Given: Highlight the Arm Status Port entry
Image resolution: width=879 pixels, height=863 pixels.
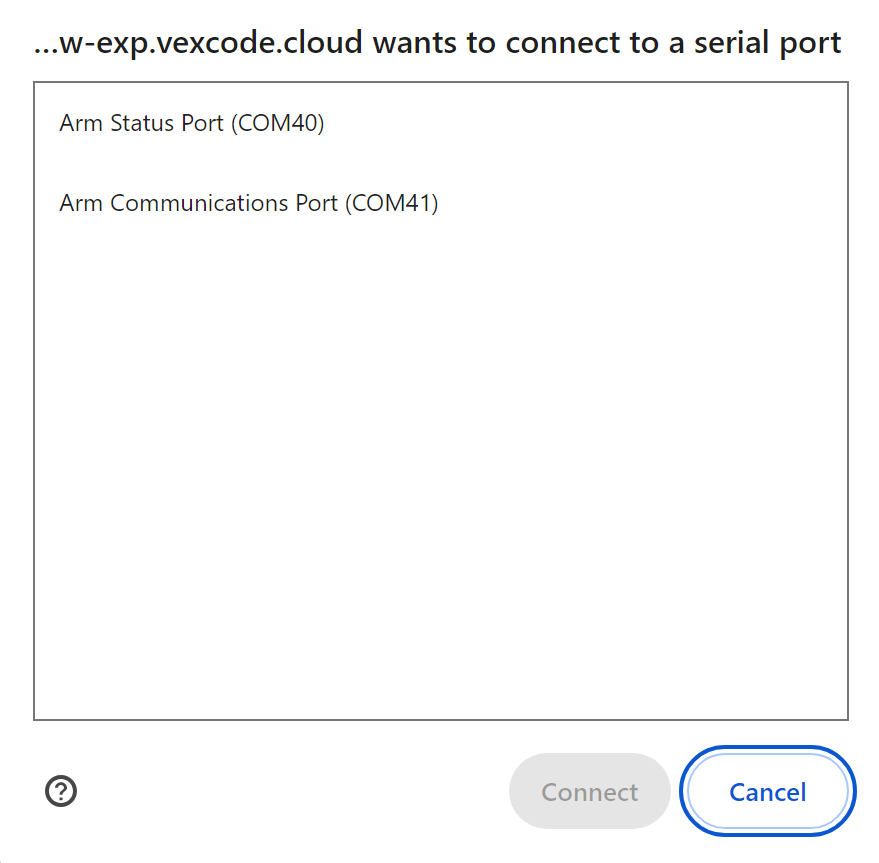Looking at the screenshot, I should coord(191,123).
